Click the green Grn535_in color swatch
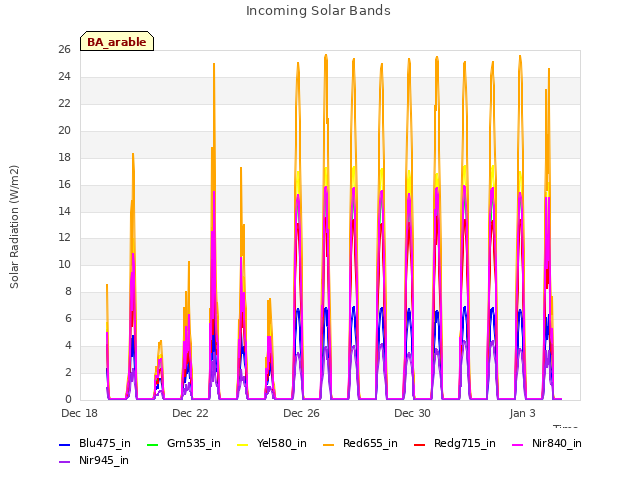This screenshot has width=640, height=480. pyautogui.click(x=152, y=444)
